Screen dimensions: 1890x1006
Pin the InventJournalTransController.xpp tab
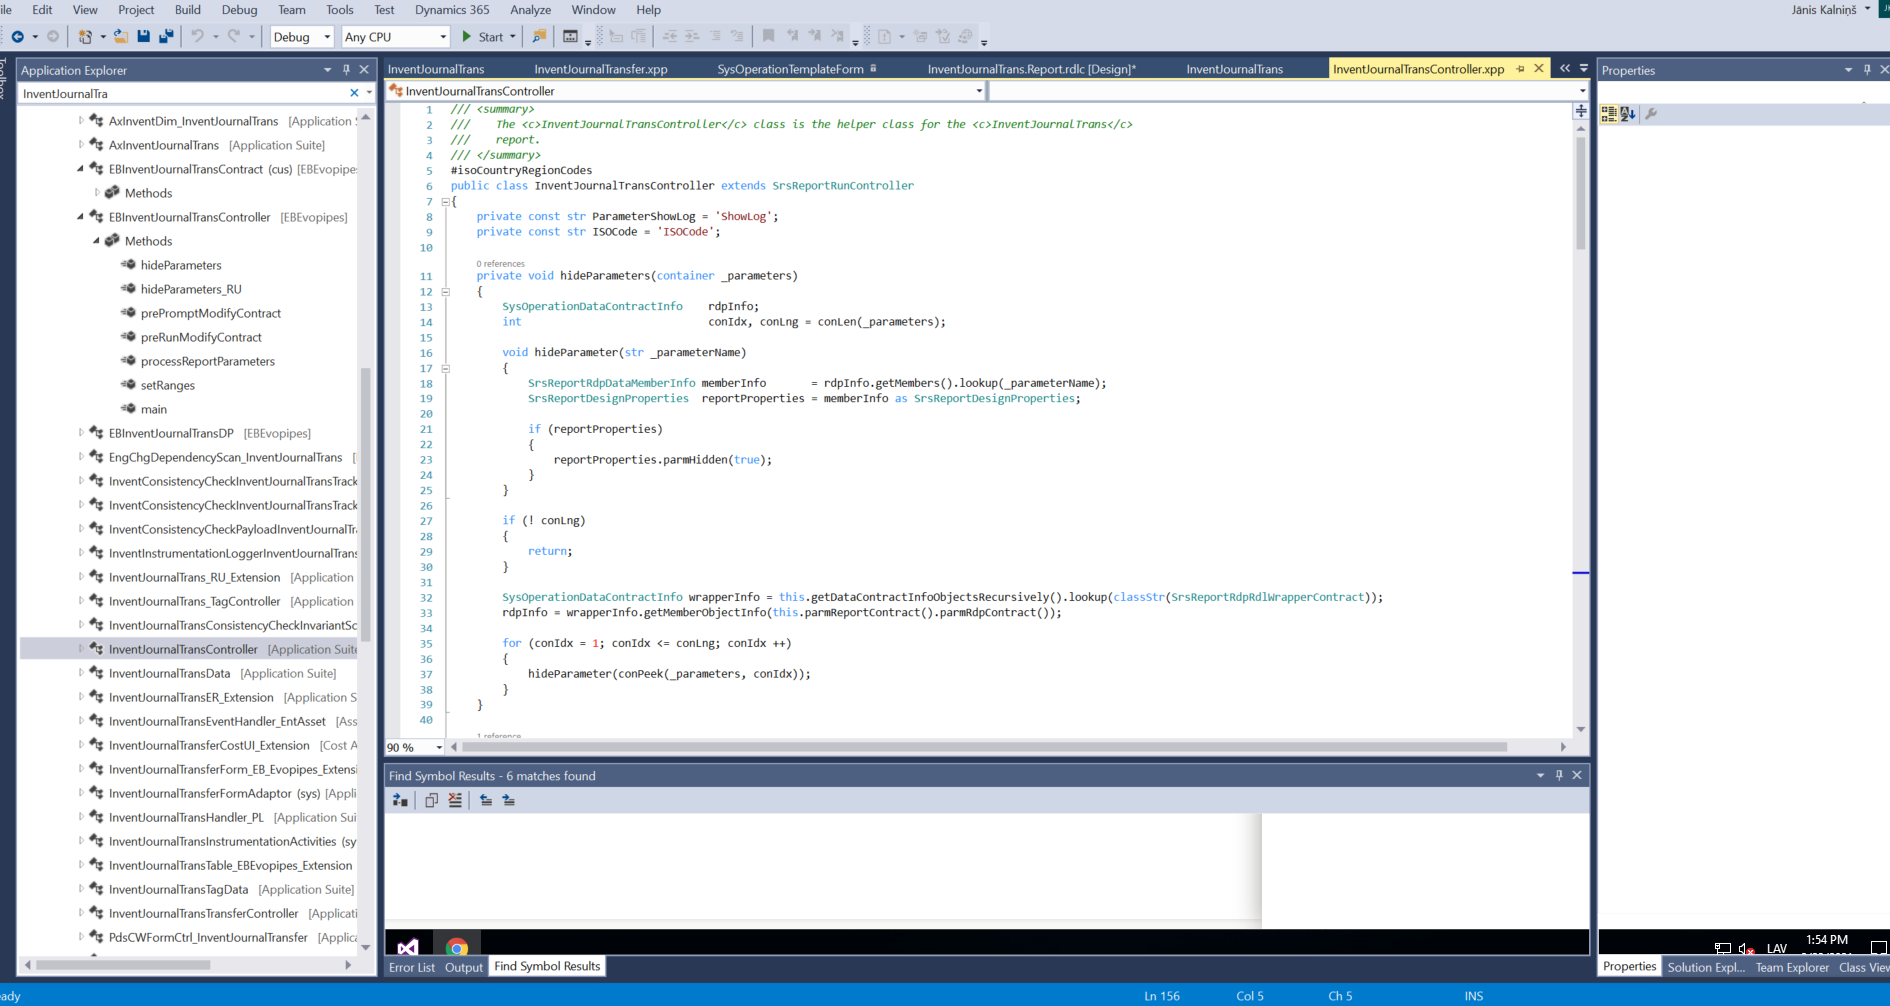pos(1520,69)
